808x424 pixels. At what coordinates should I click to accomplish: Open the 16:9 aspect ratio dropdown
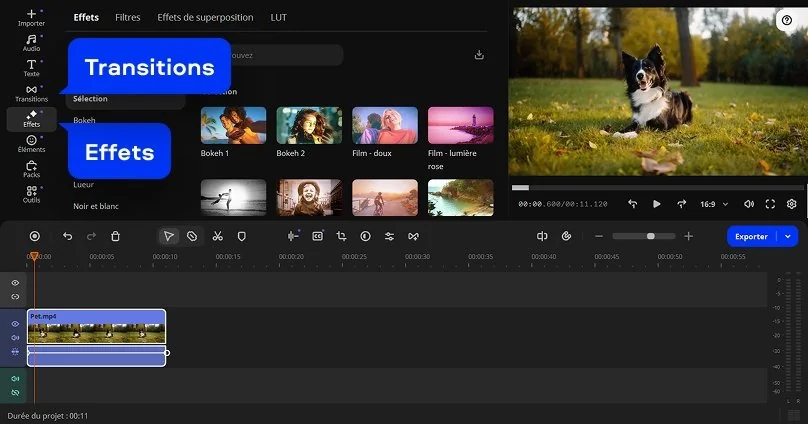click(x=712, y=204)
